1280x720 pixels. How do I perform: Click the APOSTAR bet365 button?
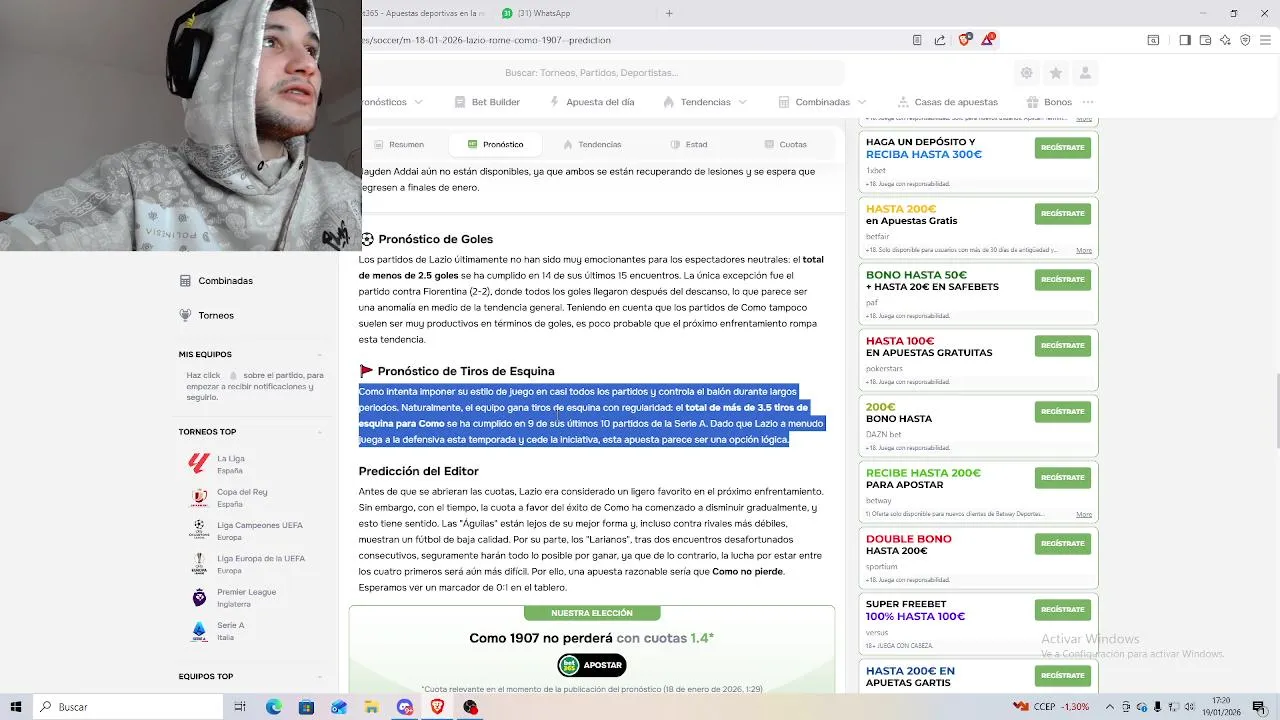tap(592, 665)
